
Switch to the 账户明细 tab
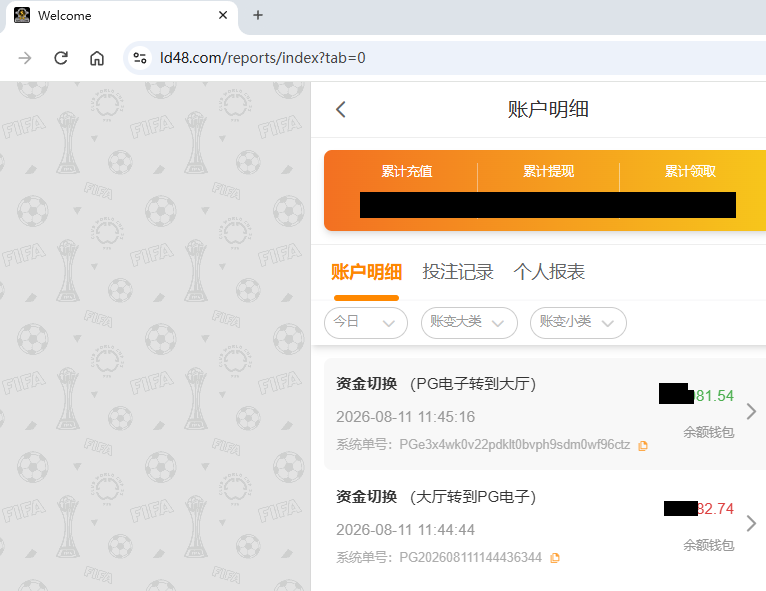click(366, 272)
